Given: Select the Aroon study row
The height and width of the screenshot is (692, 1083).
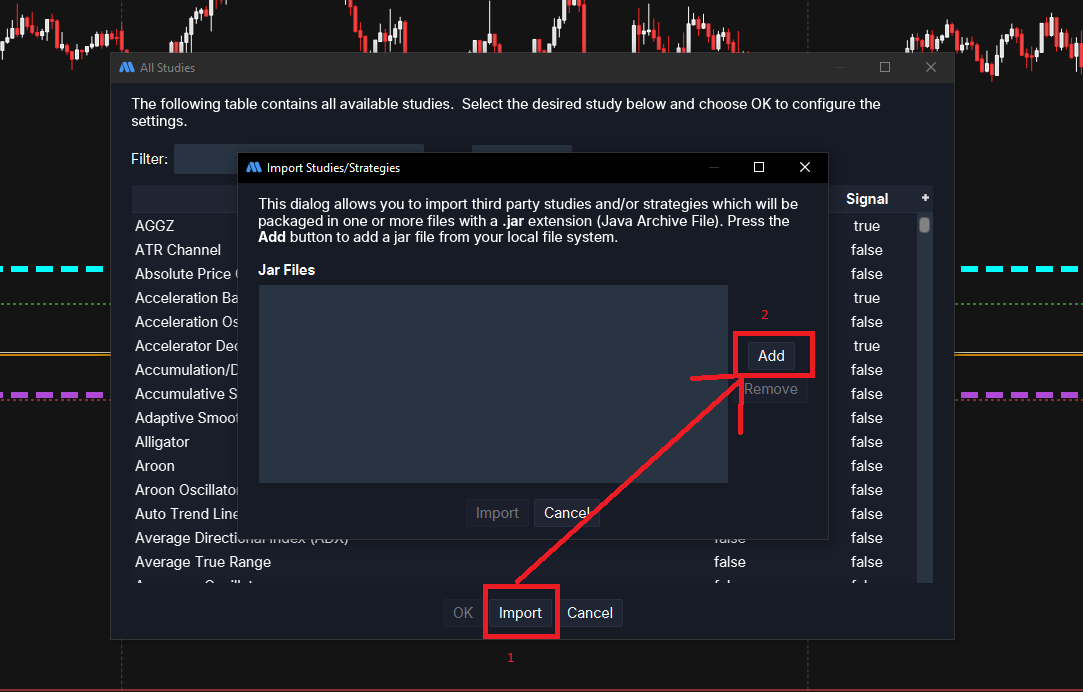Looking at the screenshot, I should (x=155, y=466).
